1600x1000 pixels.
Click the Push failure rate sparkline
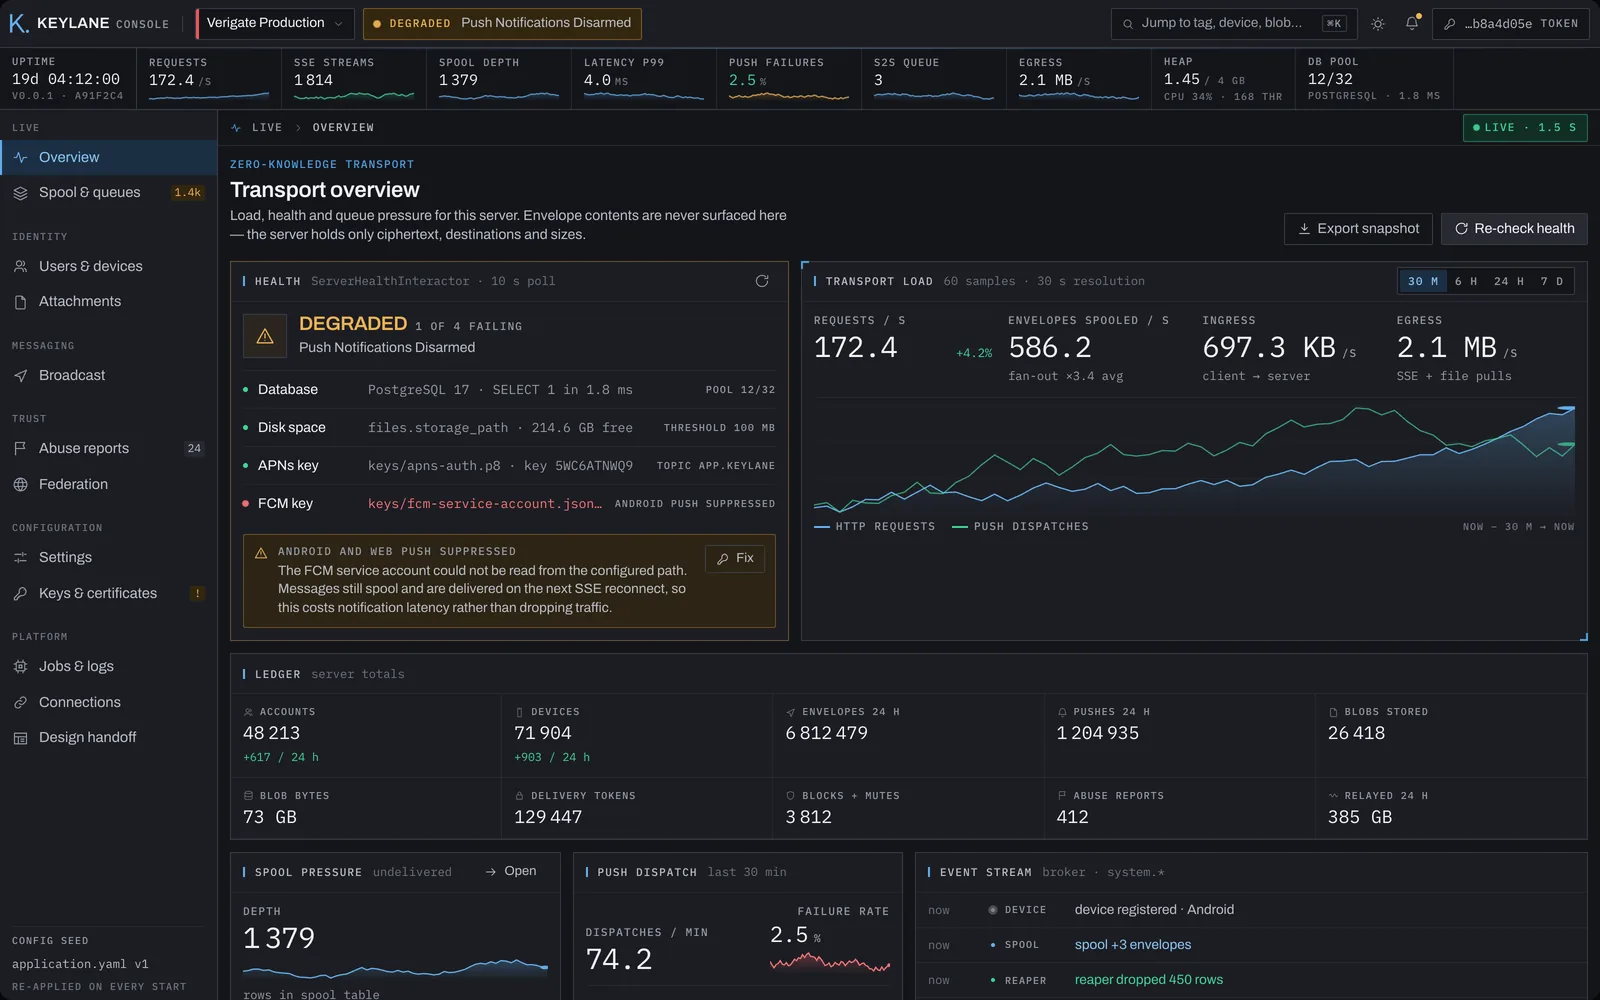tap(830, 962)
